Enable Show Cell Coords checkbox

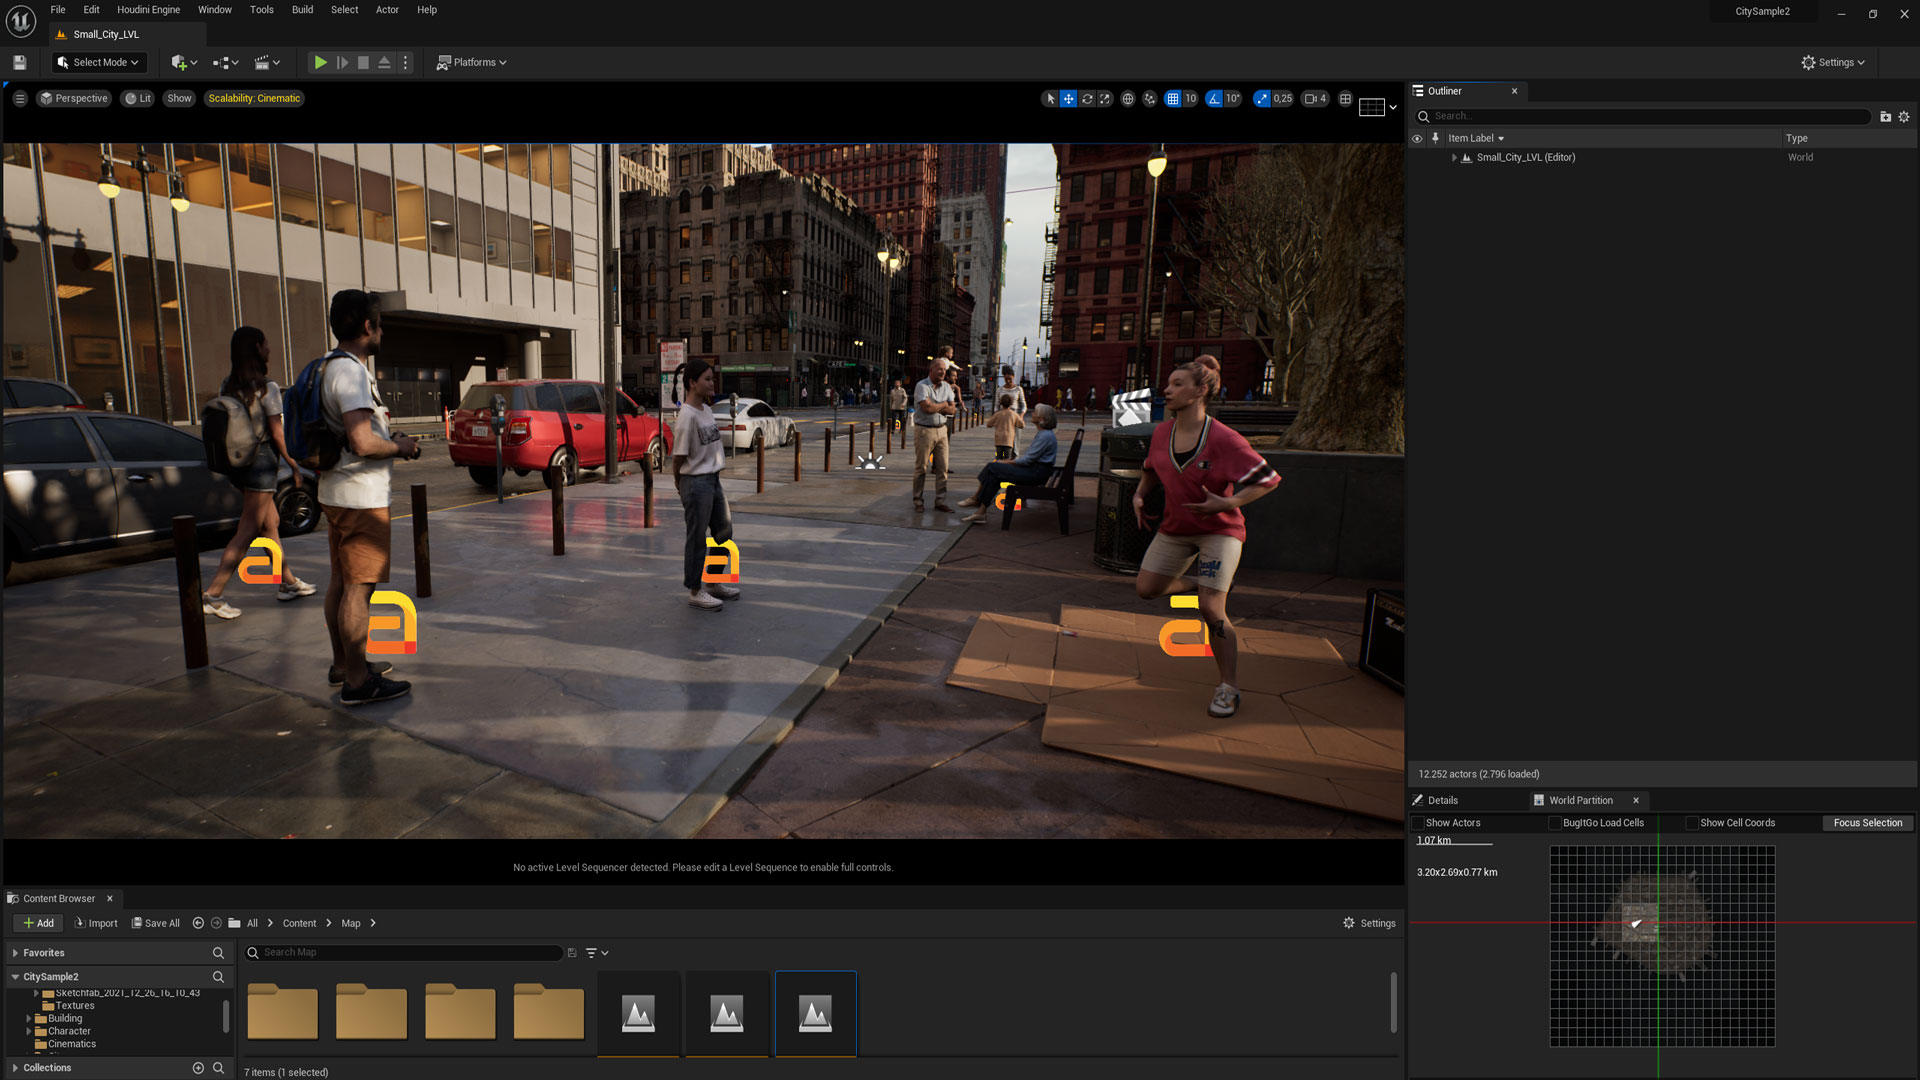(x=1692, y=823)
